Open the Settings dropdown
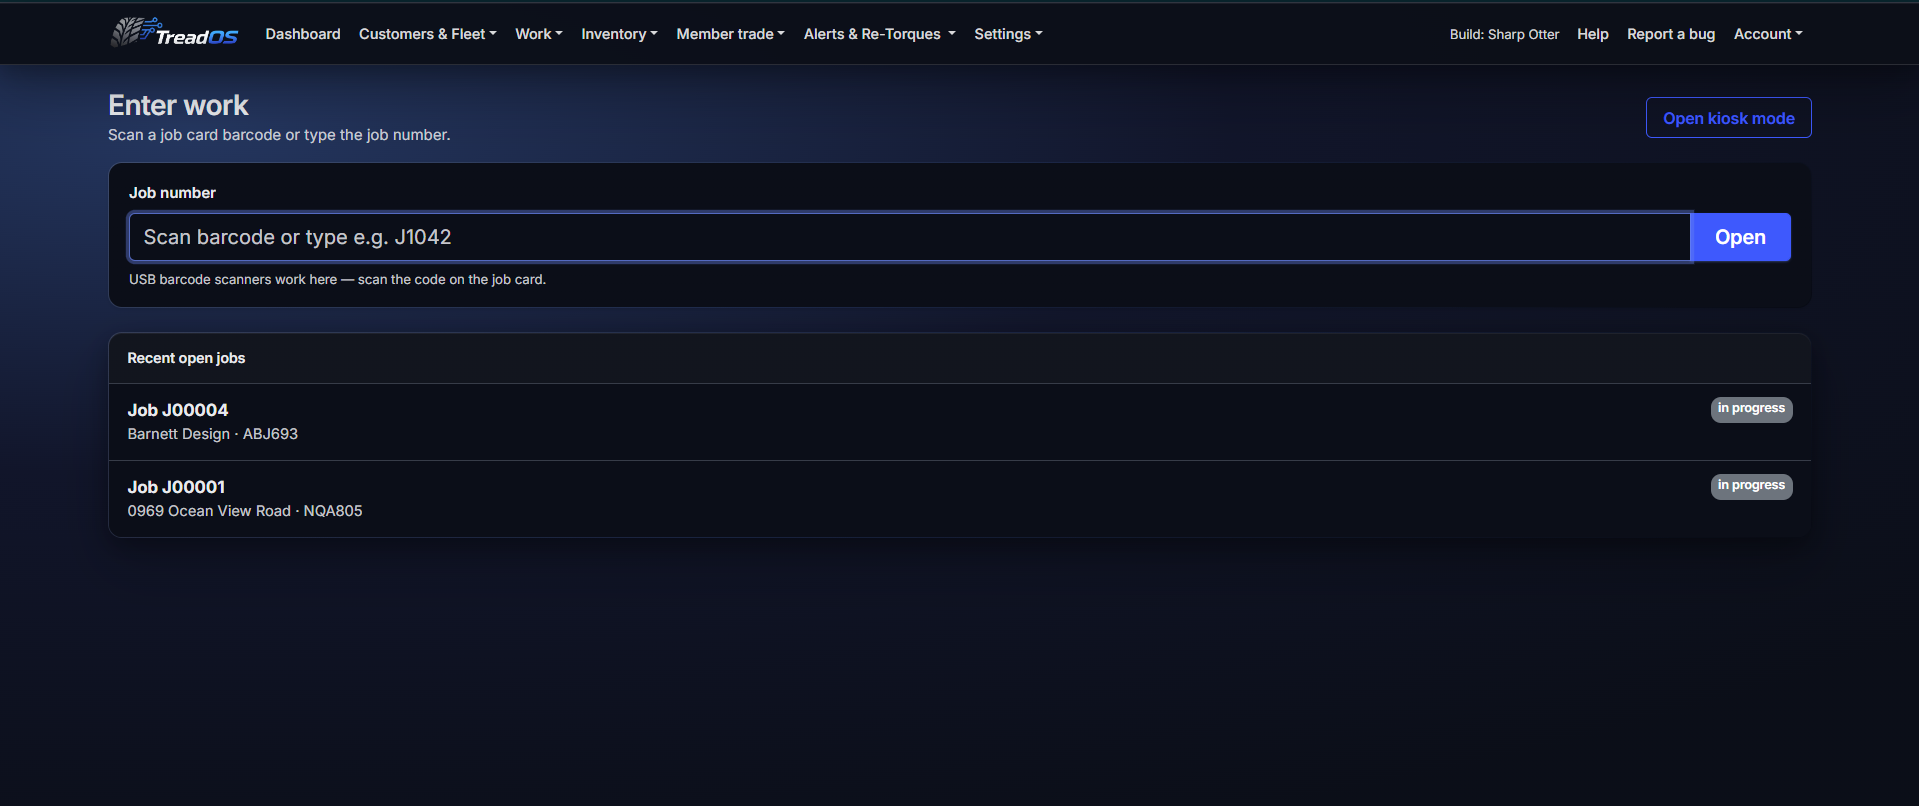This screenshot has width=1919, height=806. point(1008,34)
